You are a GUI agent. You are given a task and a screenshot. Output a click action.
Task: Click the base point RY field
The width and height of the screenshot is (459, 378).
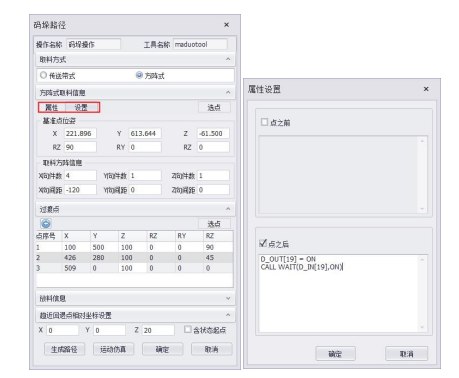point(145,147)
